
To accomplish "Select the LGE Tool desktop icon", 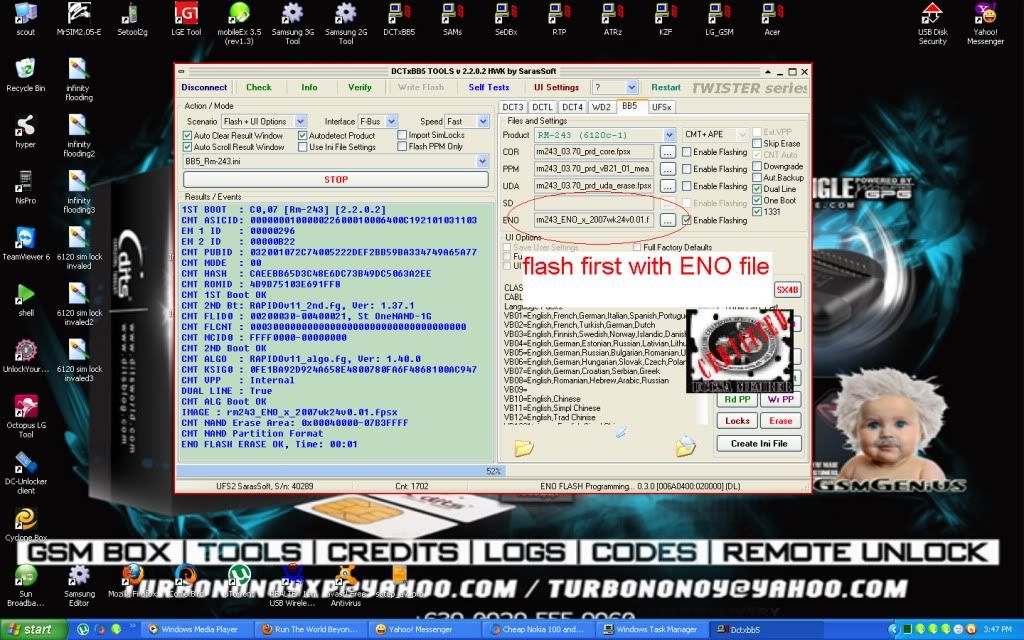I will (186, 18).
